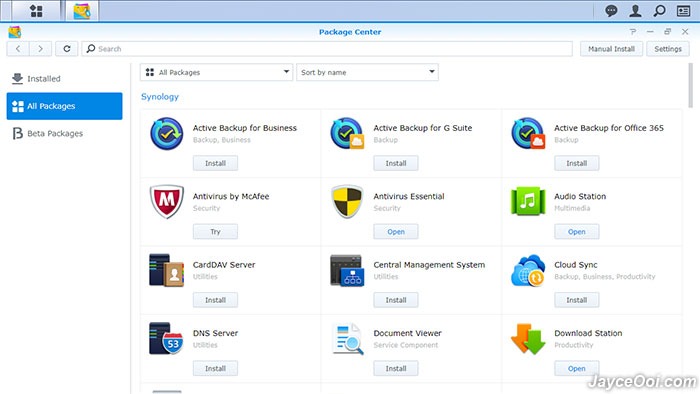This screenshot has width=700, height=394.
Task: Install Active Backup for Business
Action: (215, 163)
